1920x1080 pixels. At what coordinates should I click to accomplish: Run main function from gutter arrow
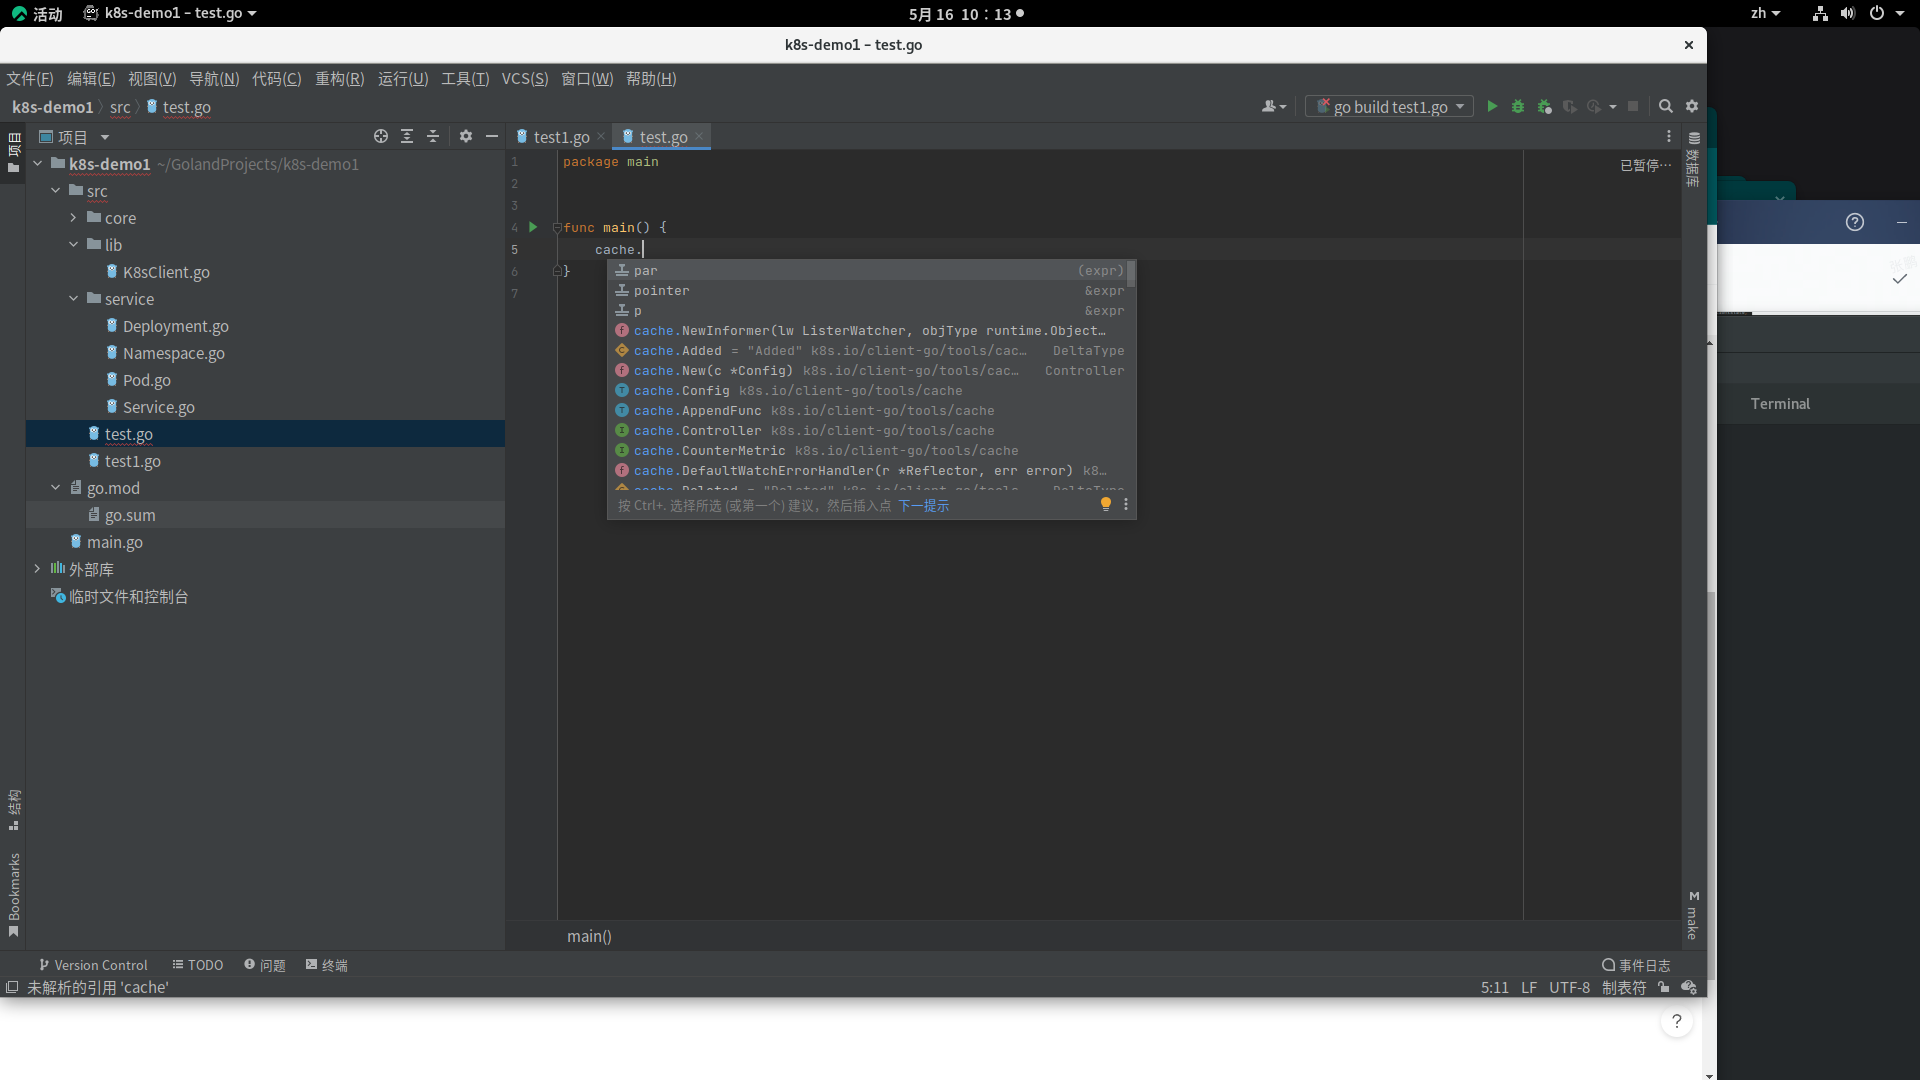[x=533, y=227]
